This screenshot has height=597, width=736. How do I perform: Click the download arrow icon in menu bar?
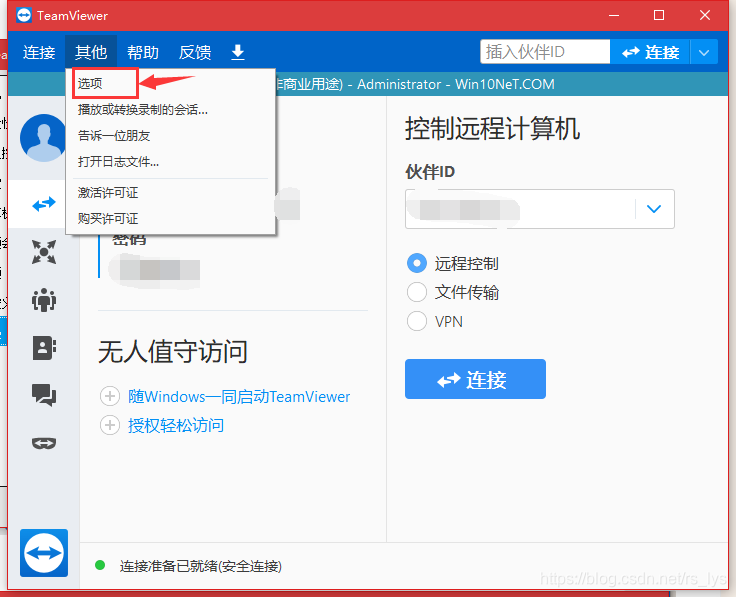pyautogui.click(x=238, y=52)
